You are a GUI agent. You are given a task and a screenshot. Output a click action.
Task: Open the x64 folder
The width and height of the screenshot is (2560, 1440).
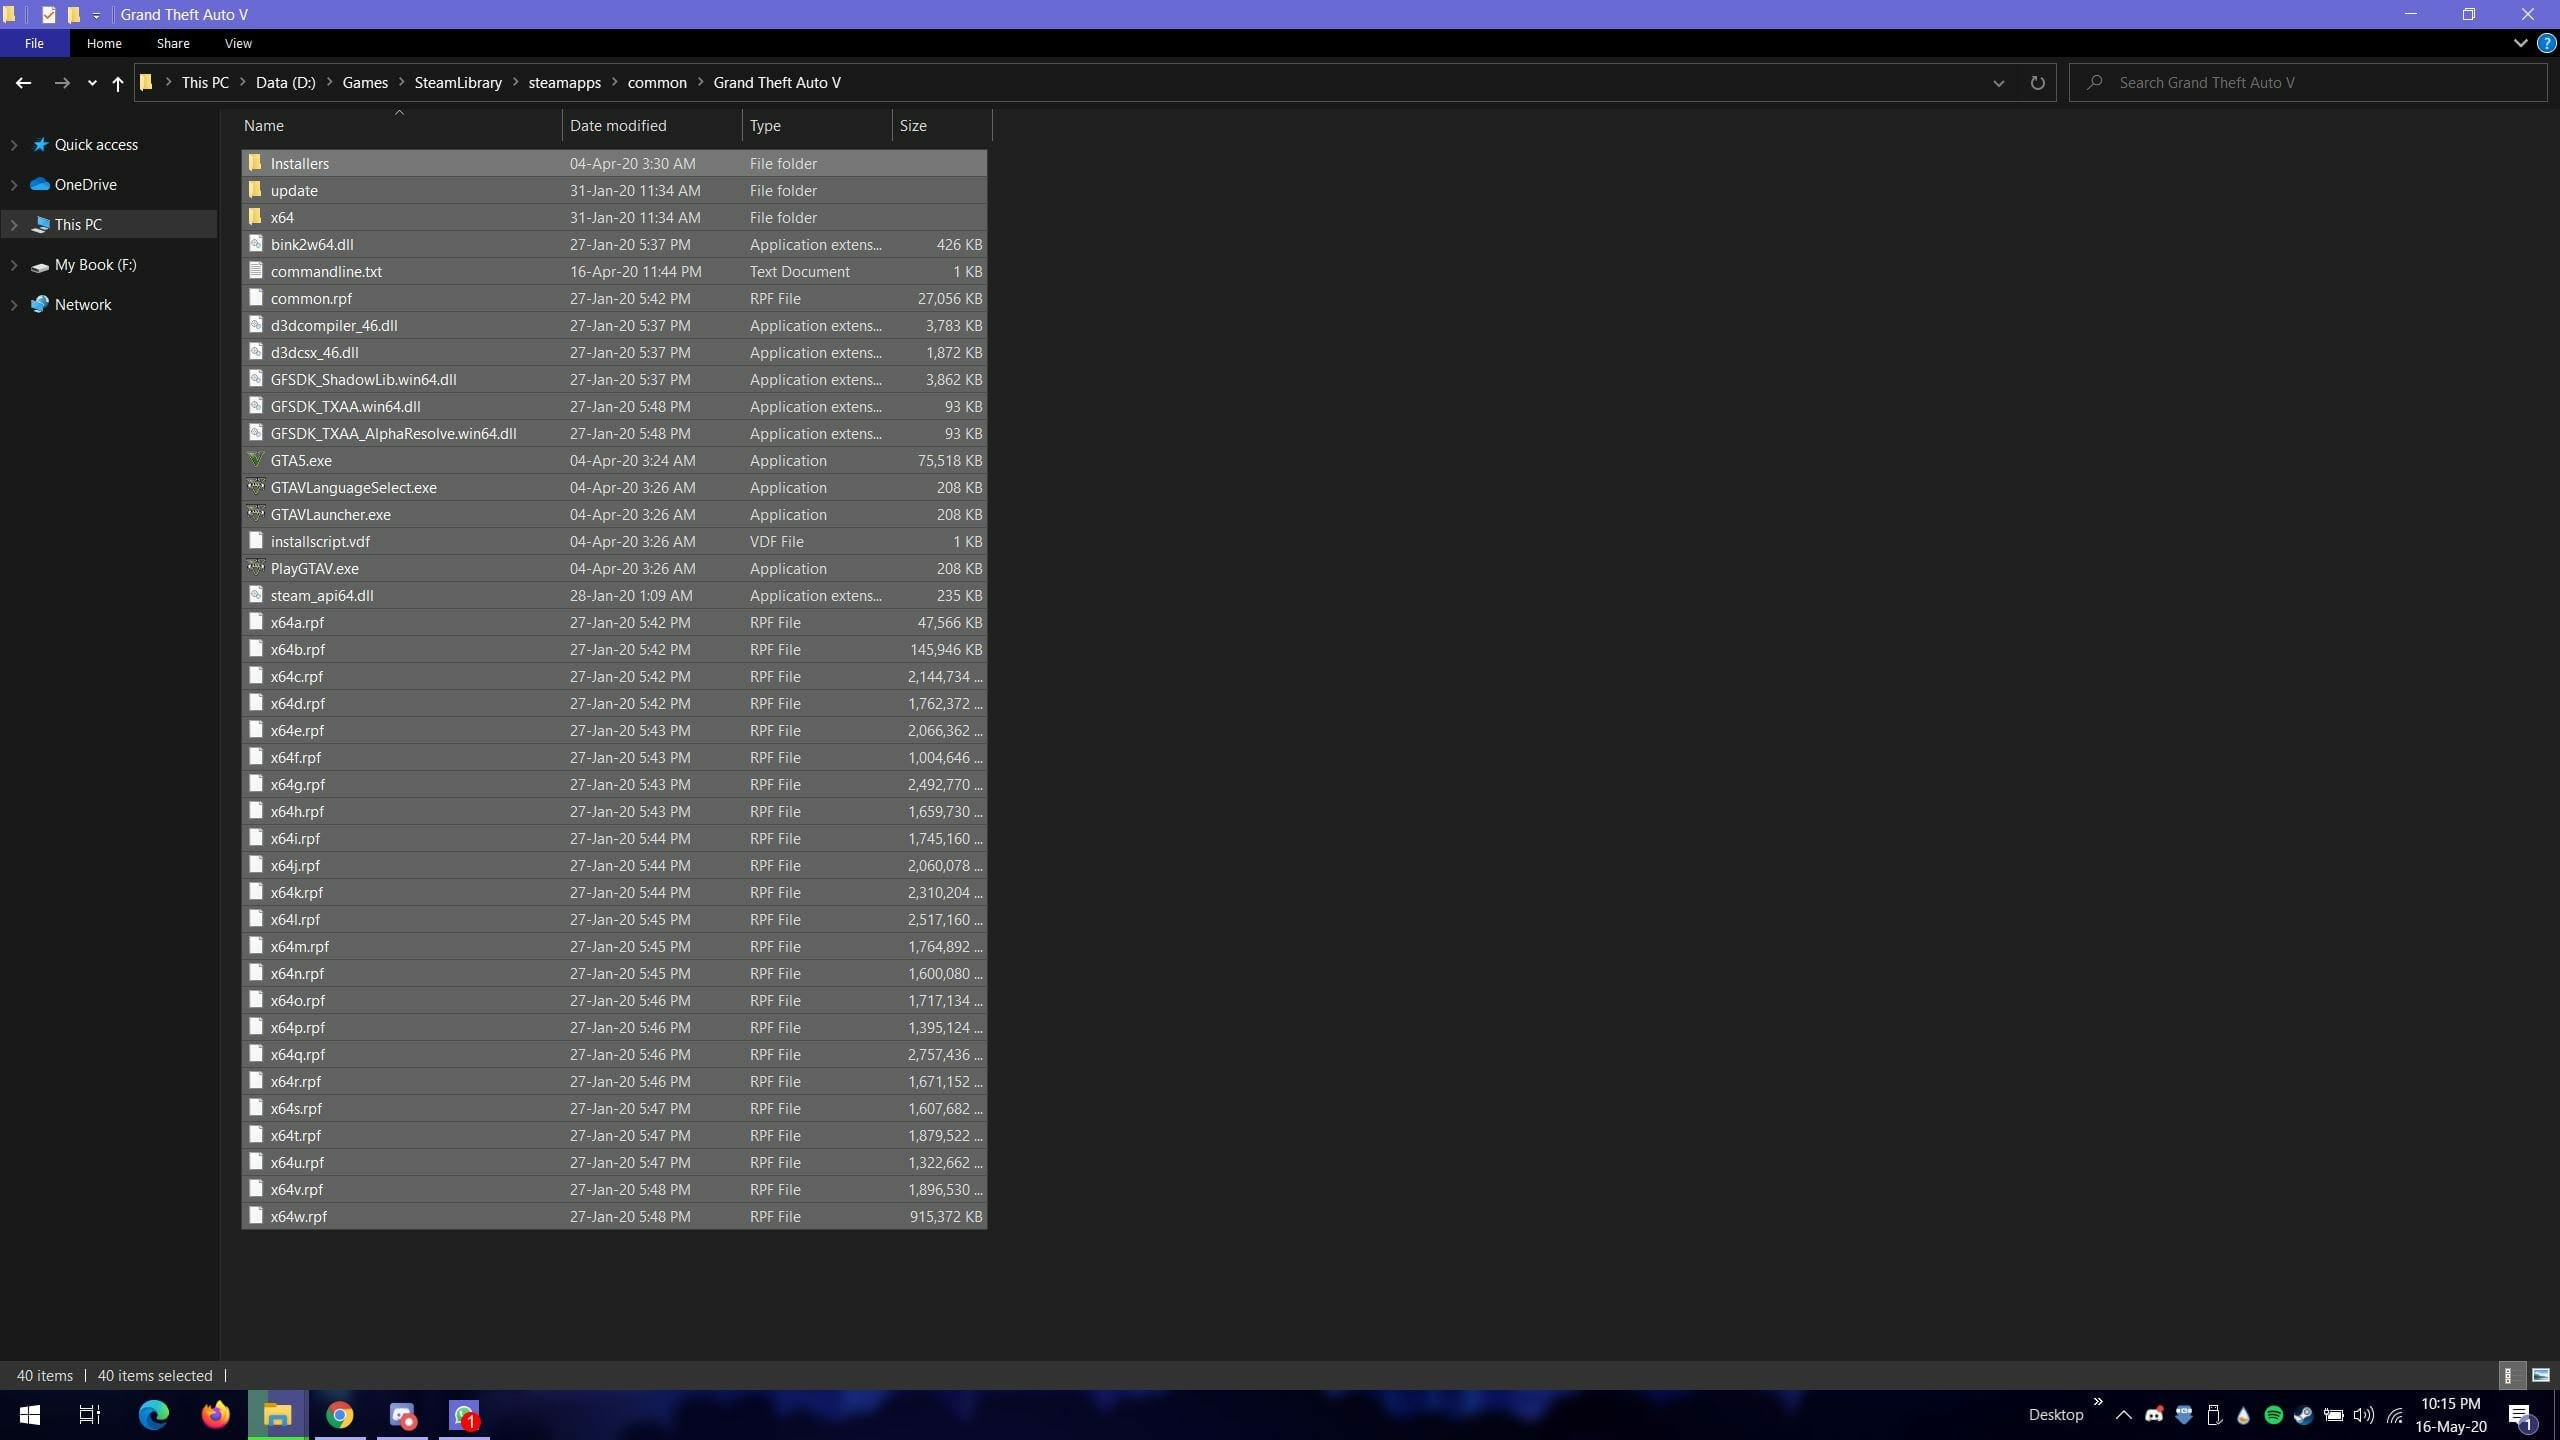tap(283, 216)
